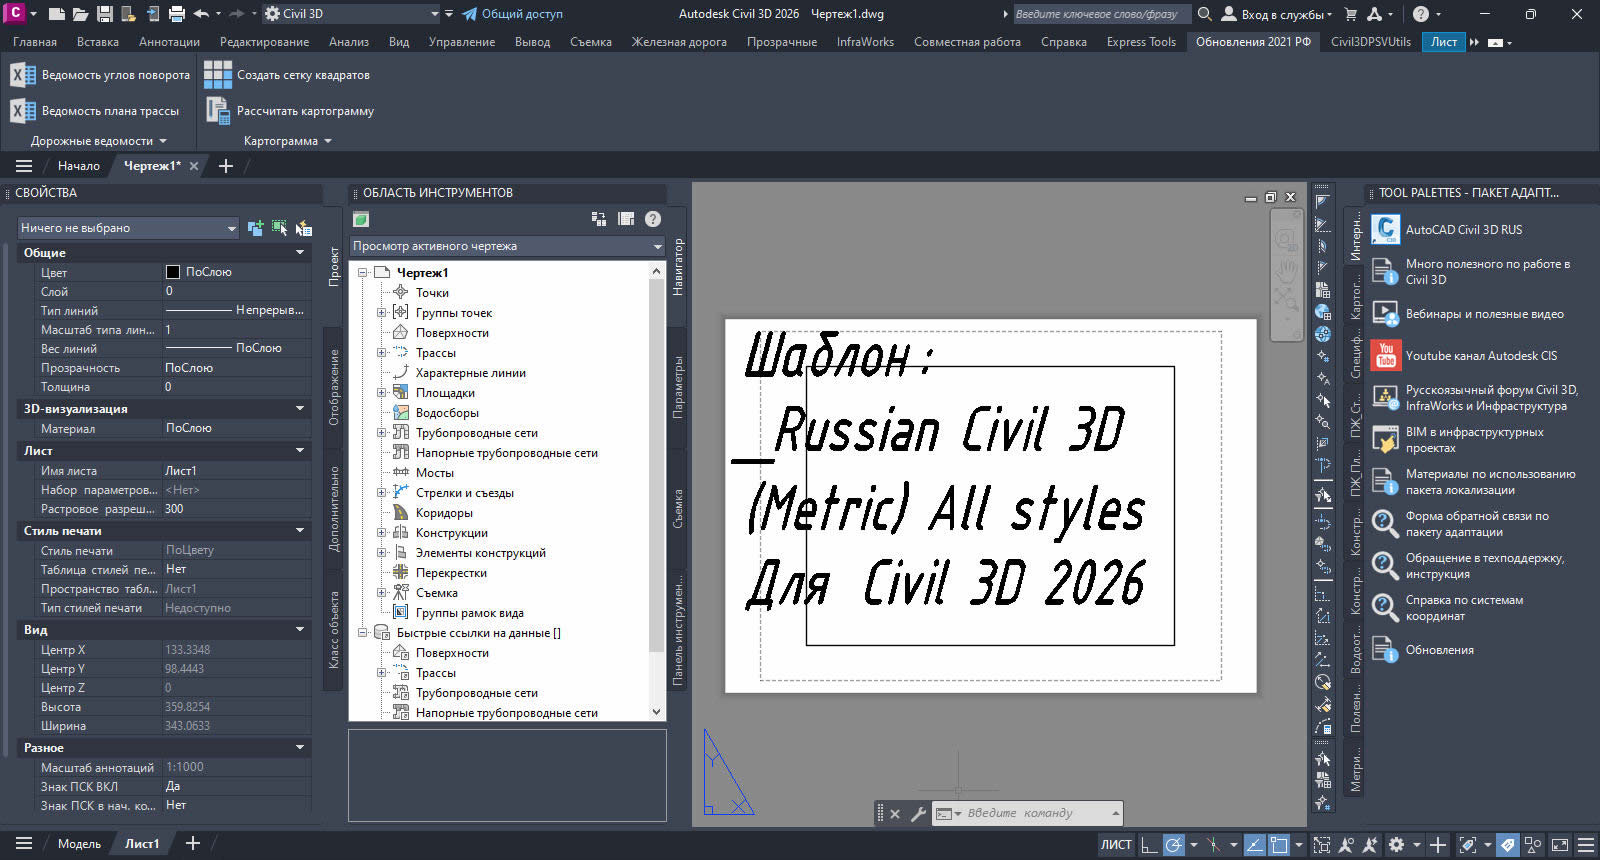This screenshot has width=1600, height=860.
Task: Toggle object snap tracking in status bar
Action: click(1254, 845)
